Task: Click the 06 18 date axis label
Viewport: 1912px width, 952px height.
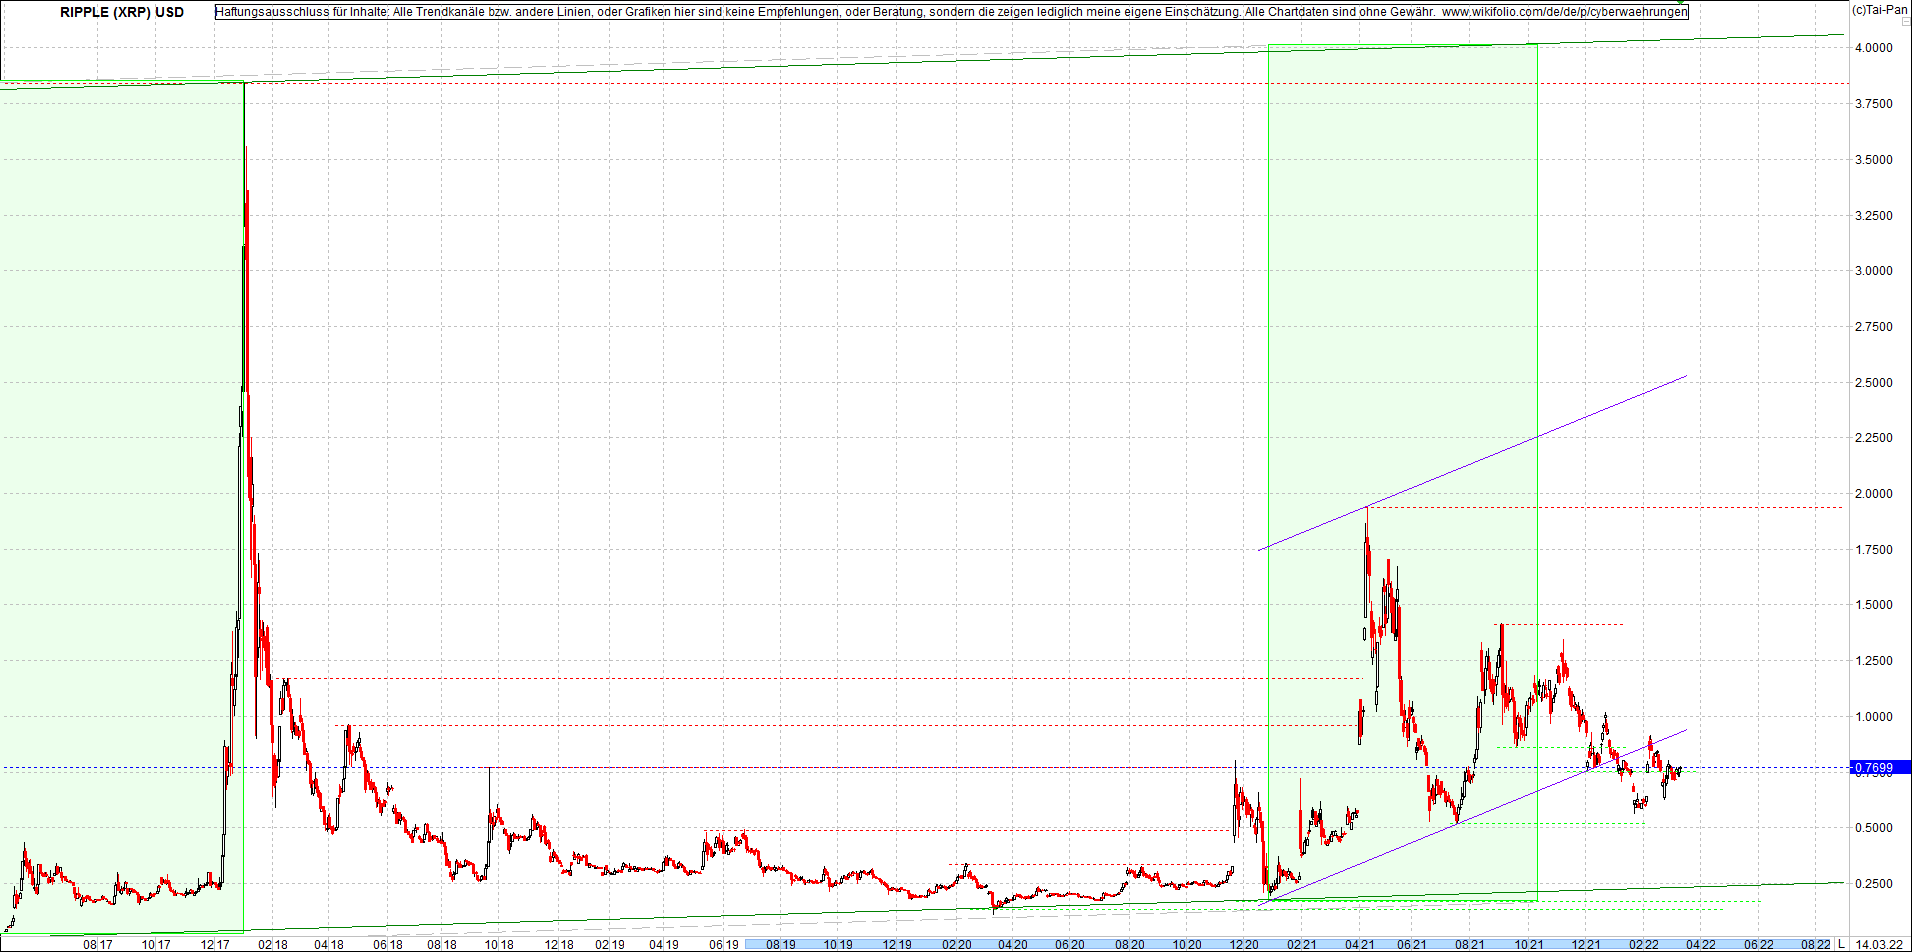Action: (387, 944)
